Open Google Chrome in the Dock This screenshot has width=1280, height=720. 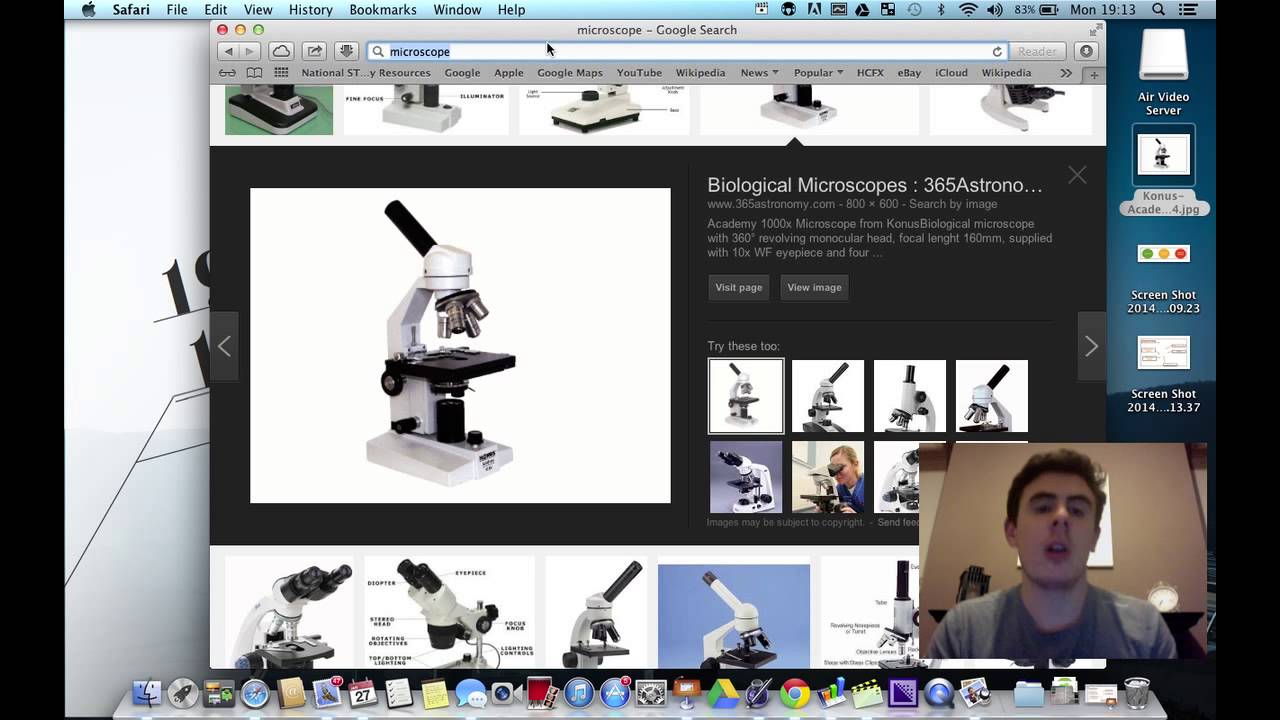(795, 692)
